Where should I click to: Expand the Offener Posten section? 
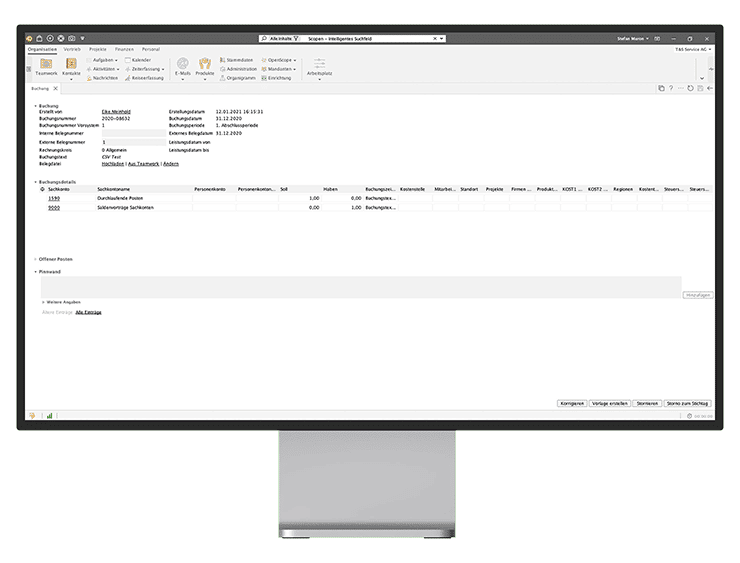click(35, 259)
